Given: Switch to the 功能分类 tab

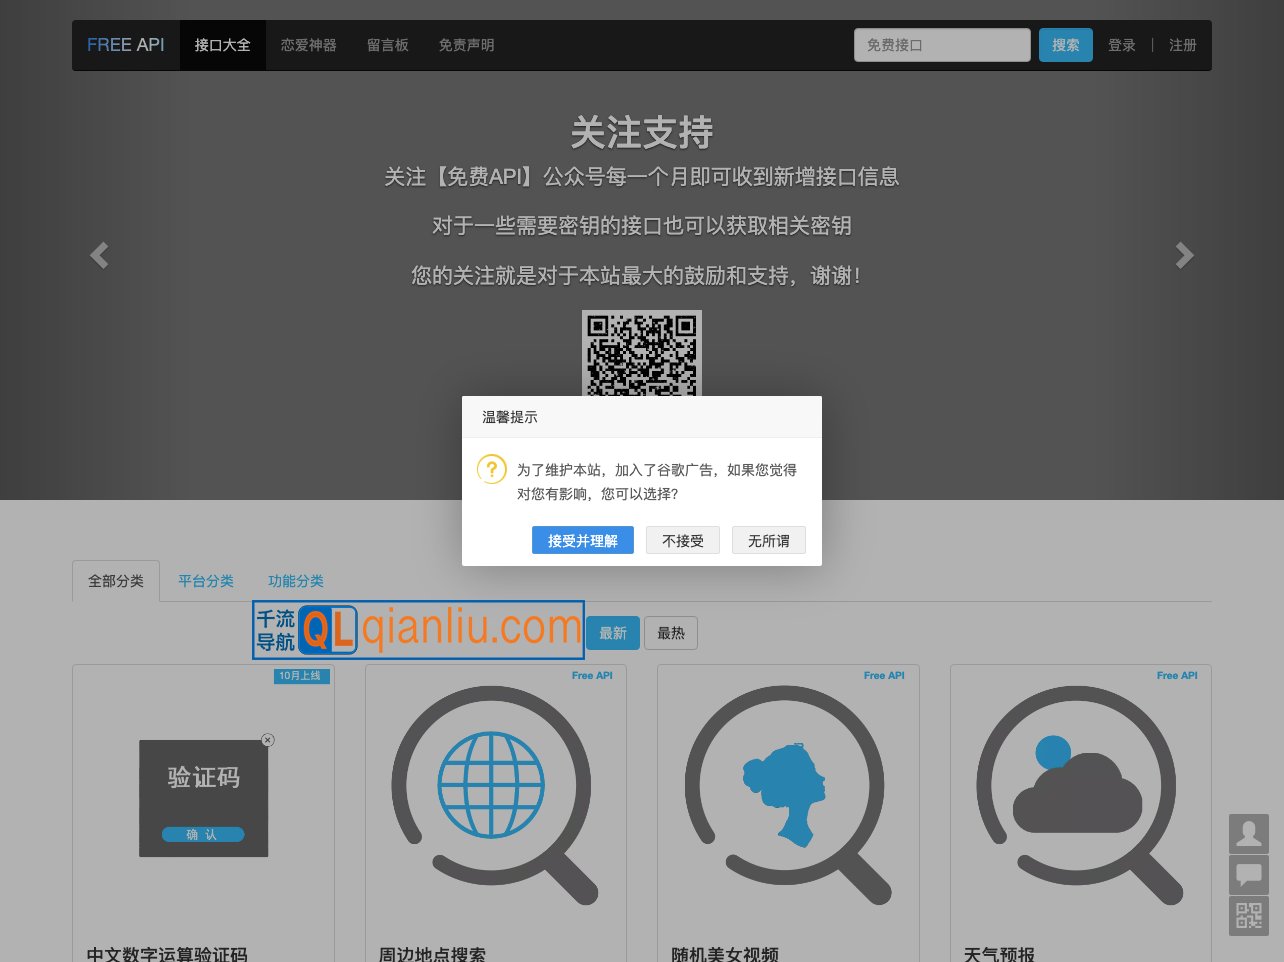Looking at the screenshot, I should click(296, 581).
